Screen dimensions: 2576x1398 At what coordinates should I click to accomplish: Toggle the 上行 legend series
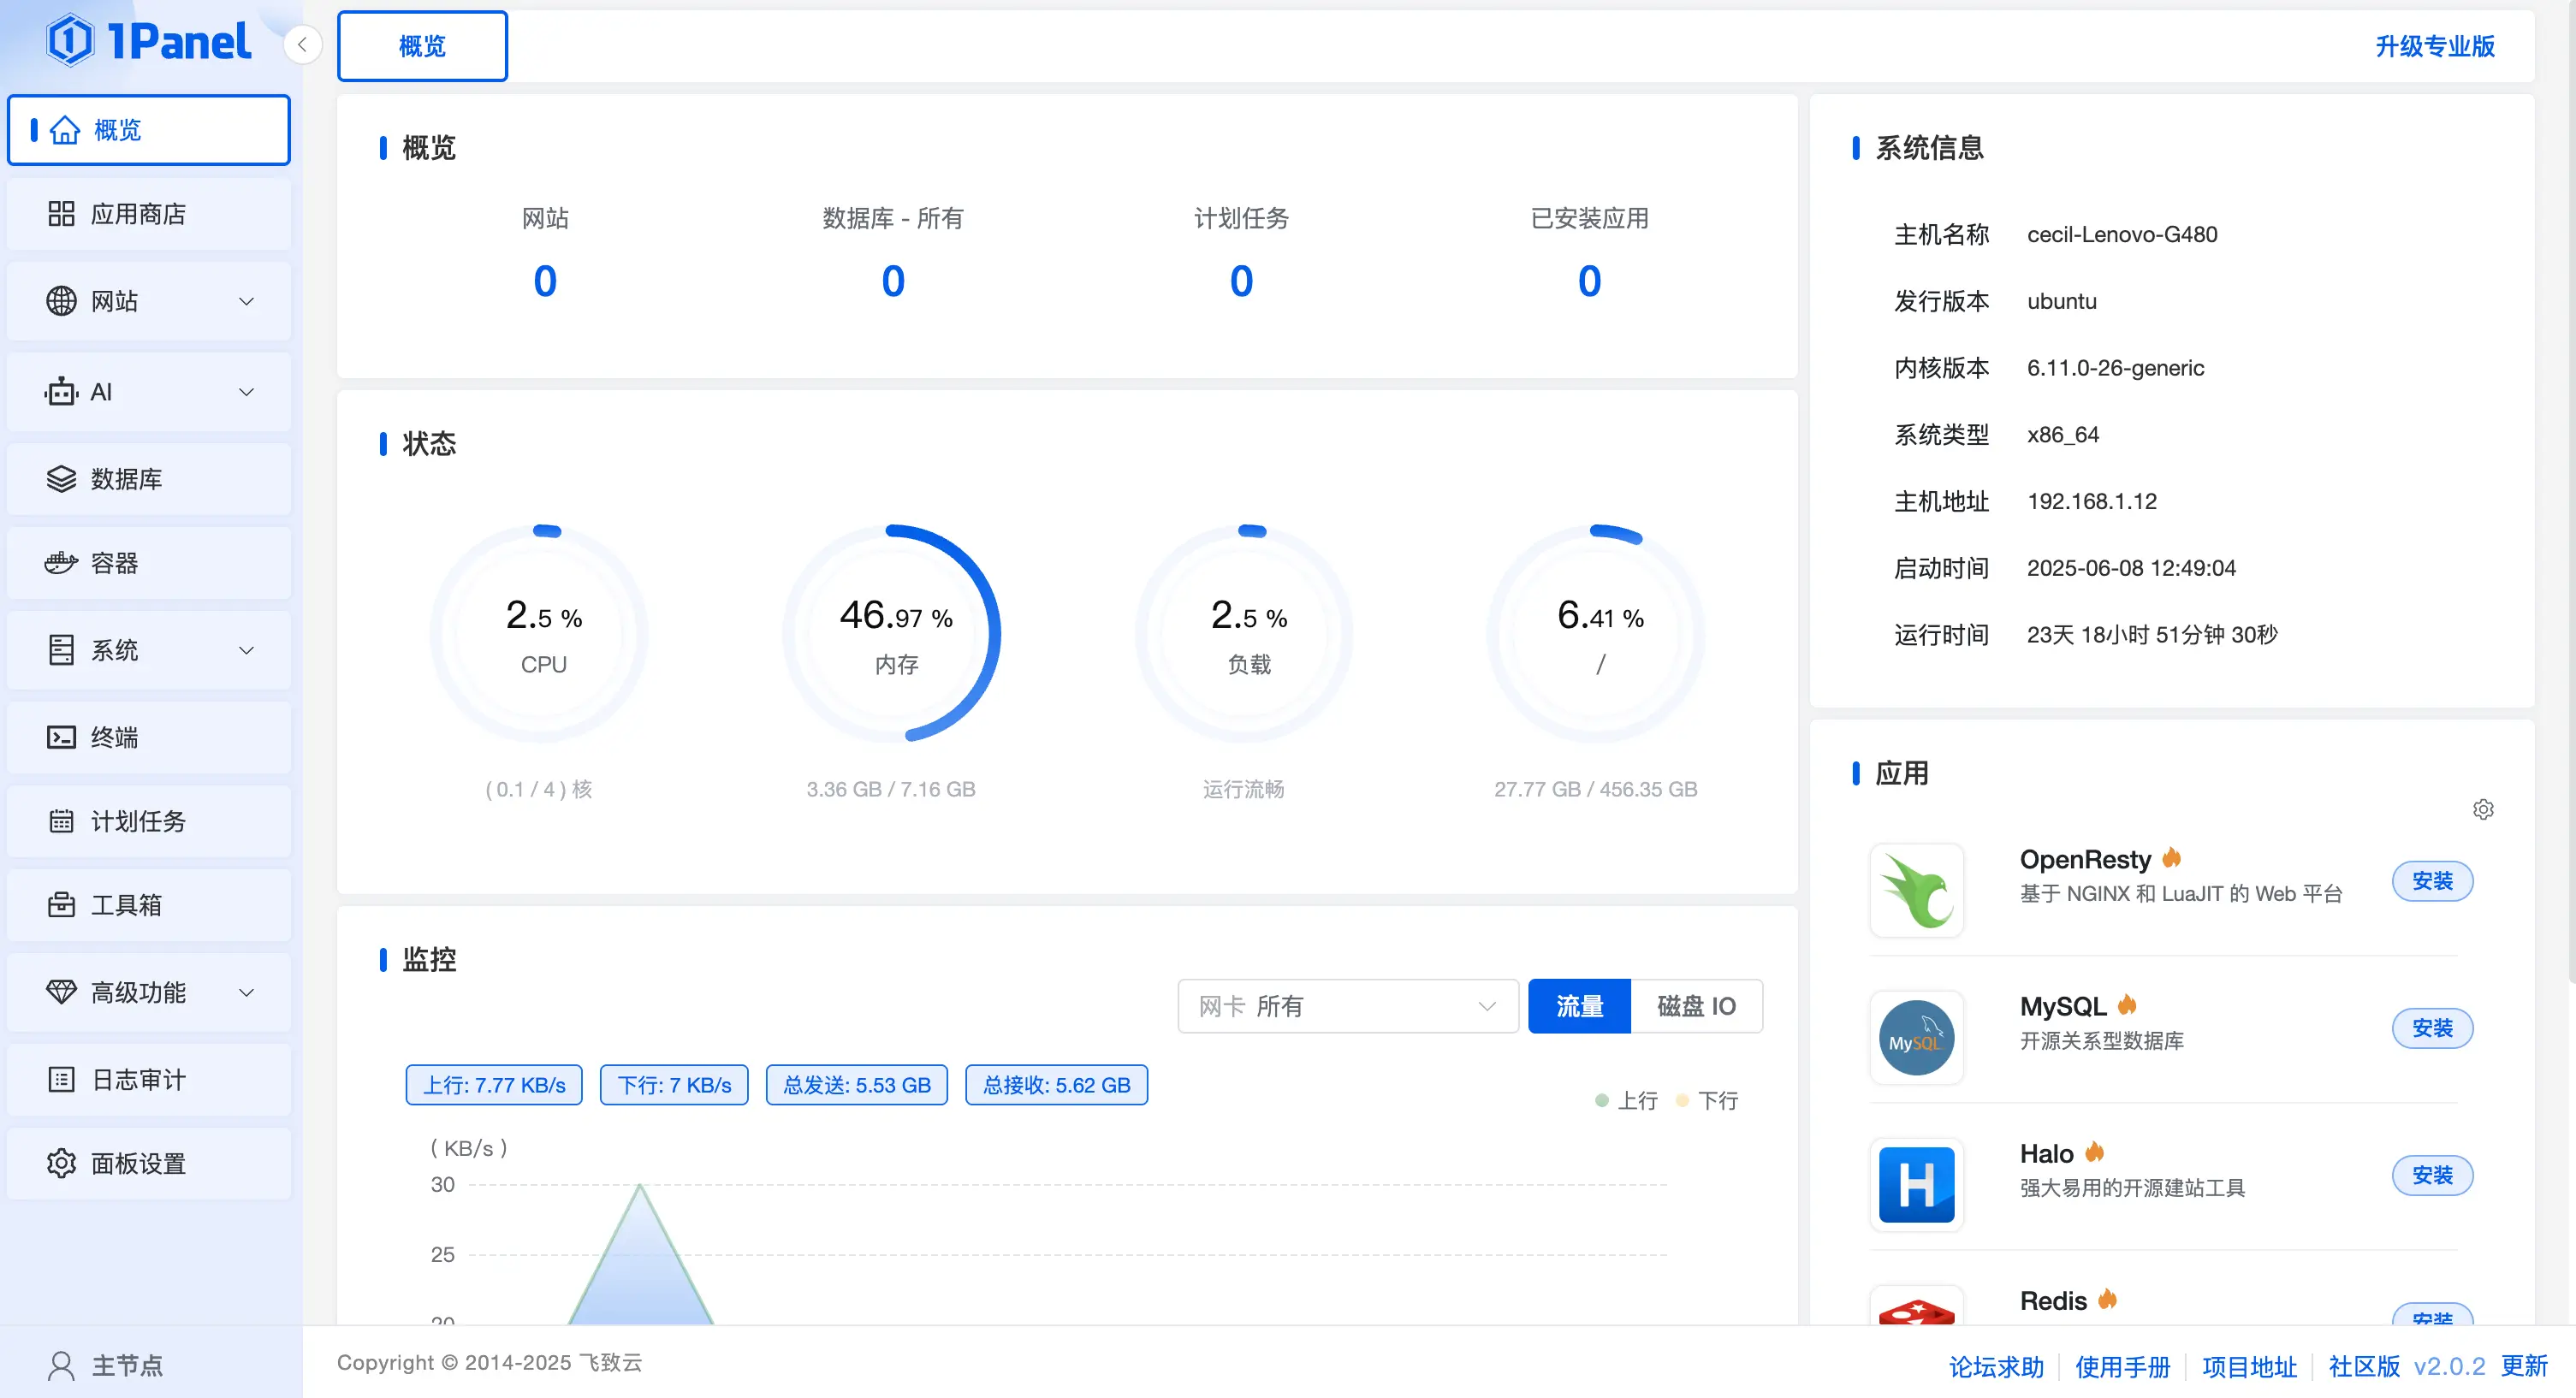point(1626,1101)
